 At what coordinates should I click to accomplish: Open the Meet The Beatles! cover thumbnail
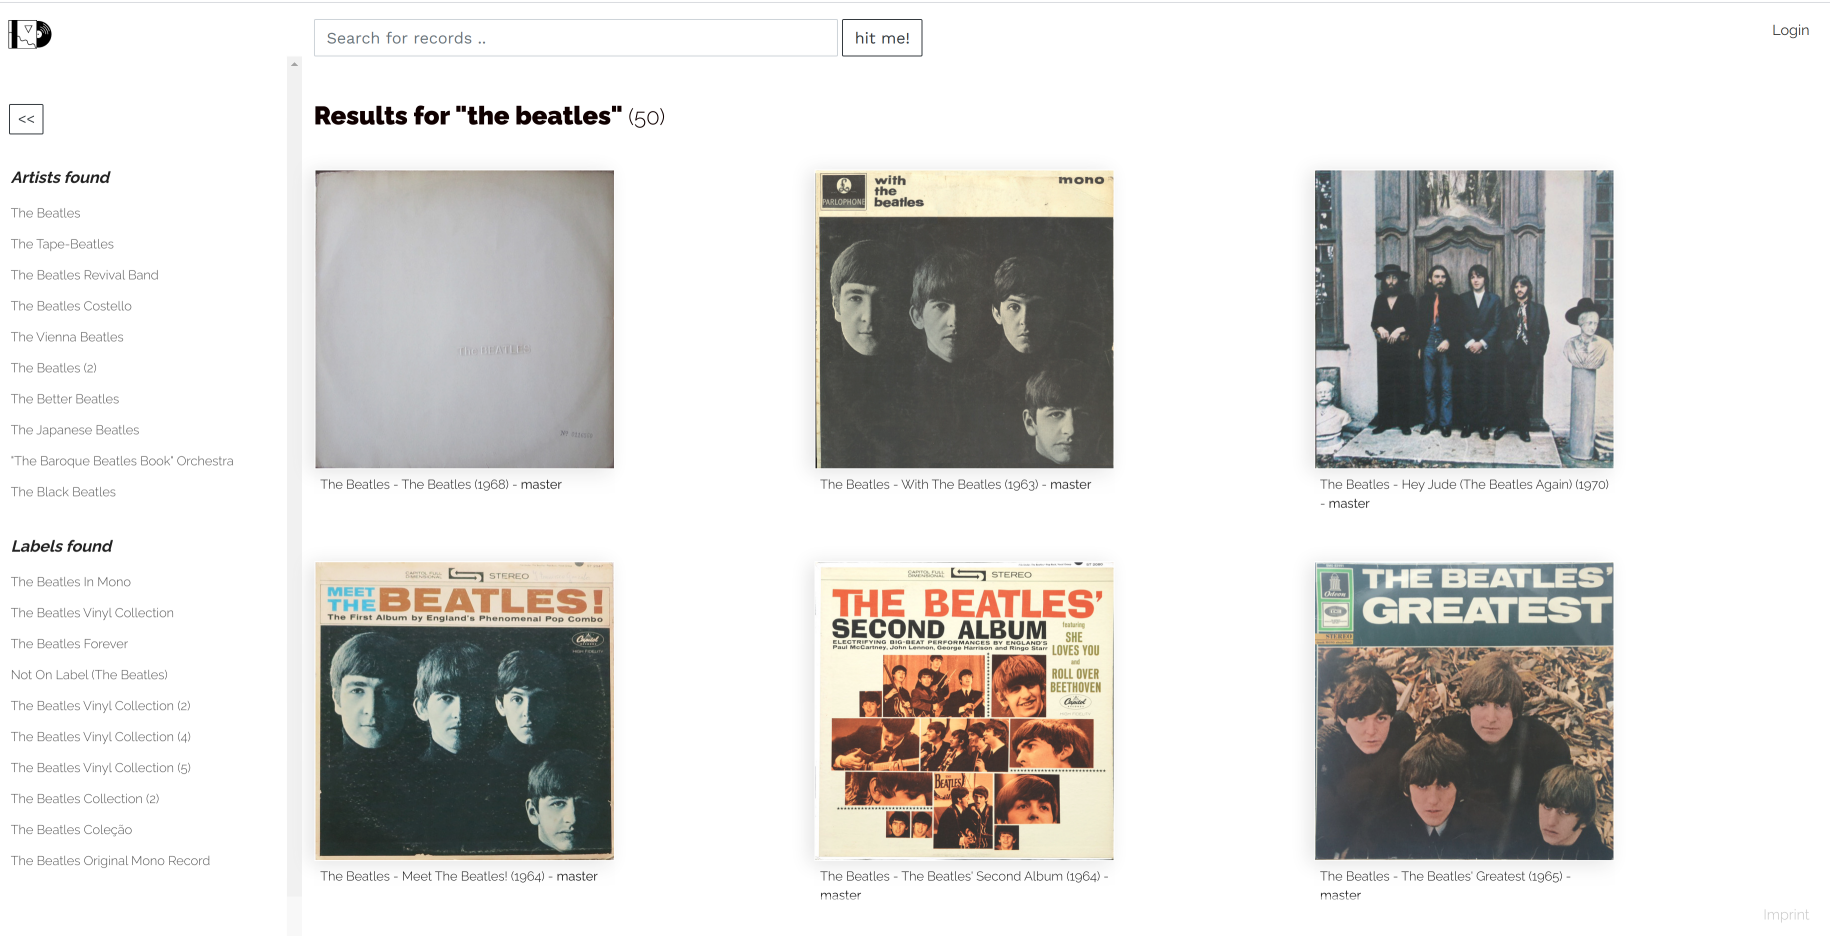coord(465,711)
